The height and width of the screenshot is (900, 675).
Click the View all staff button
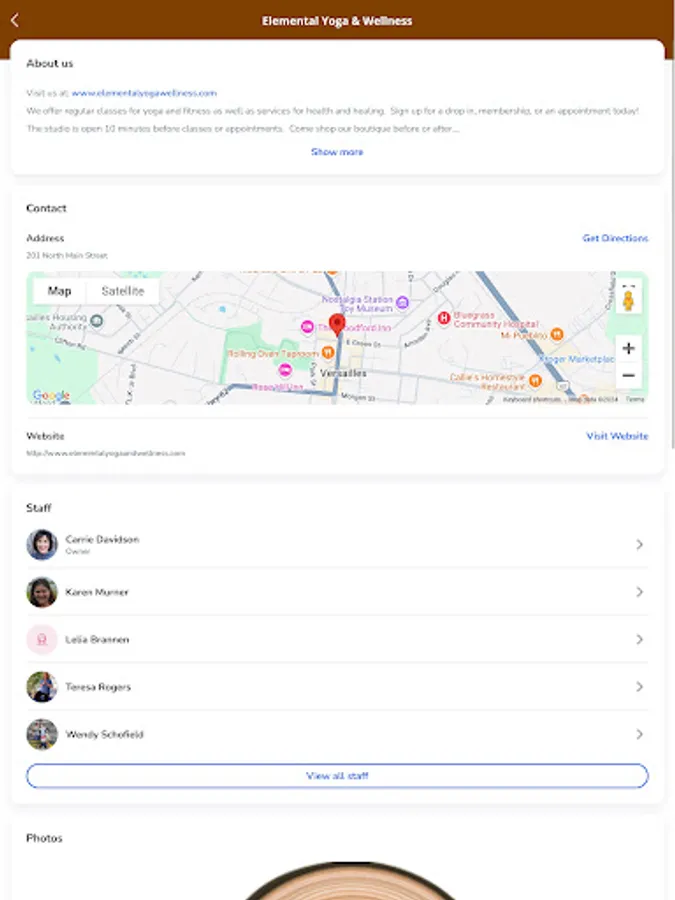click(x=337, y=776)
